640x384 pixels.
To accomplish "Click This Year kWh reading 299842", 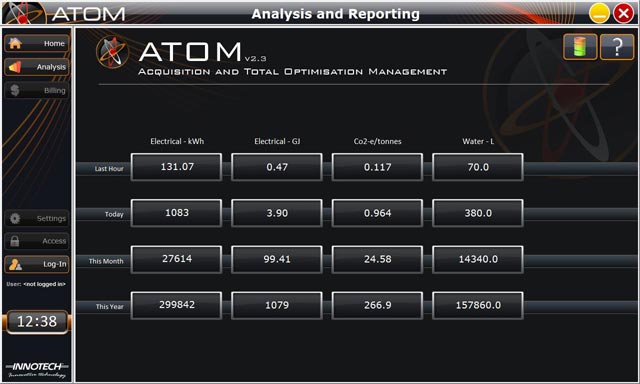I will [x=177, y=305].
